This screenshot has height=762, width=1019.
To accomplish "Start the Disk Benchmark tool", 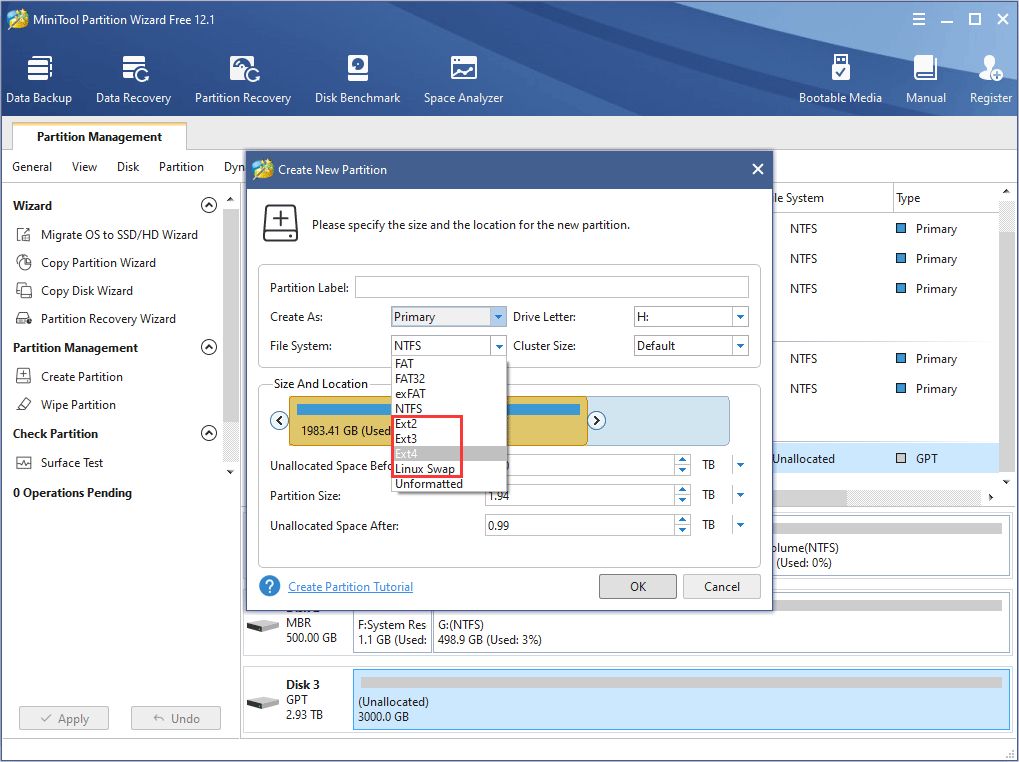I will click(x=357, y=80).
